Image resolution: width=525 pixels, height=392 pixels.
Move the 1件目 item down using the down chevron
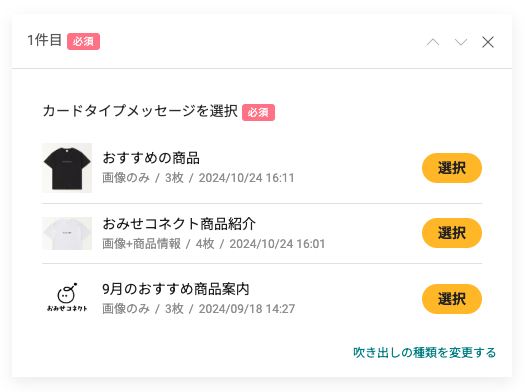[x=461, y=42]
